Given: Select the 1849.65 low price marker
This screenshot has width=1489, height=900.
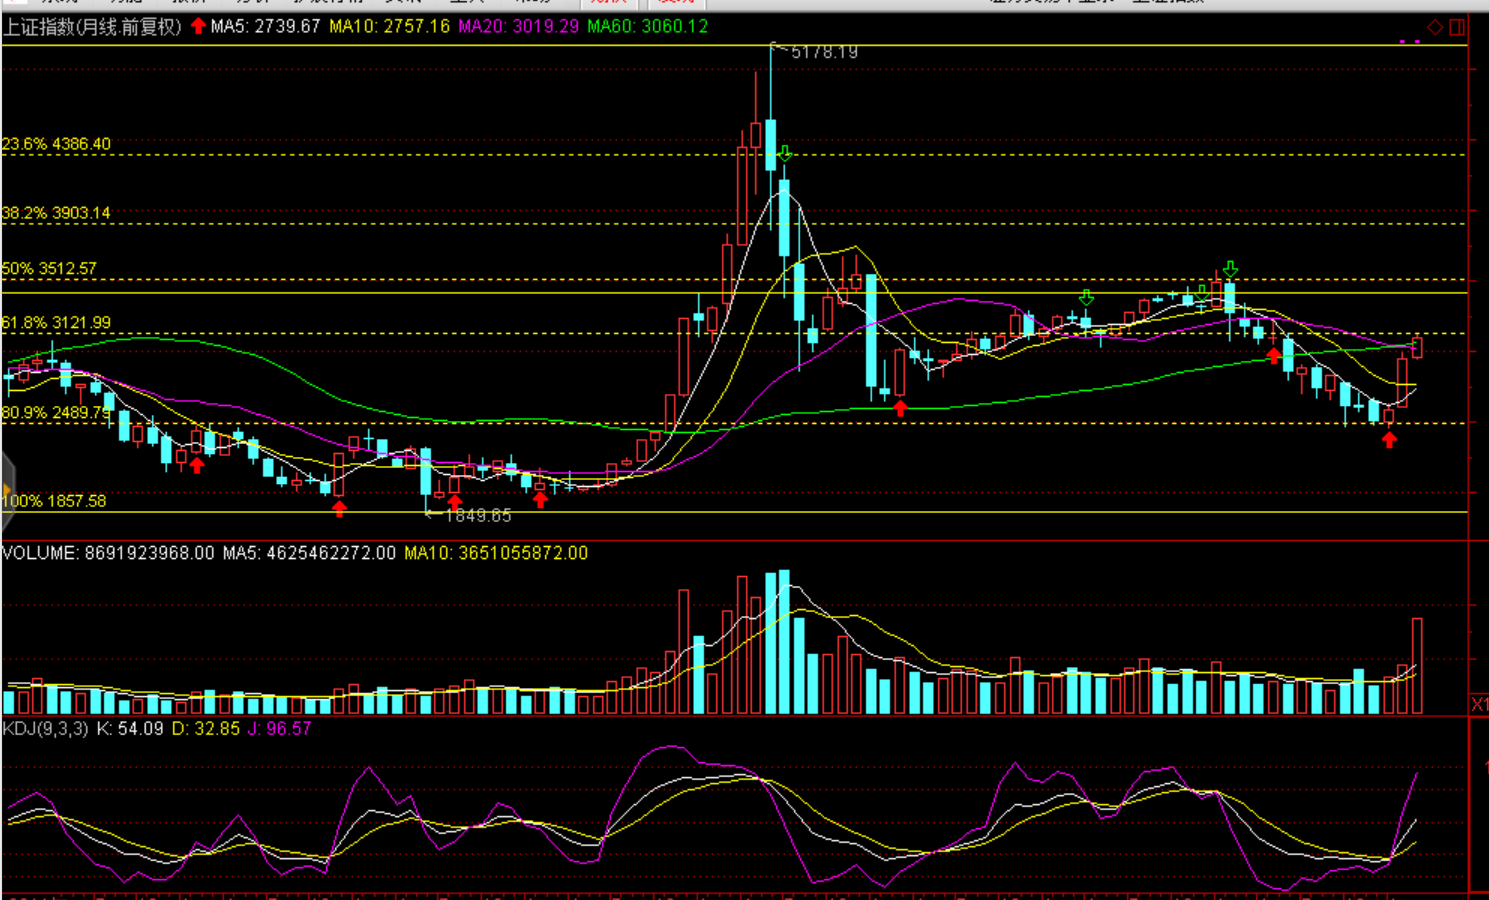Looking at the screenshot, I should point(476,515).
